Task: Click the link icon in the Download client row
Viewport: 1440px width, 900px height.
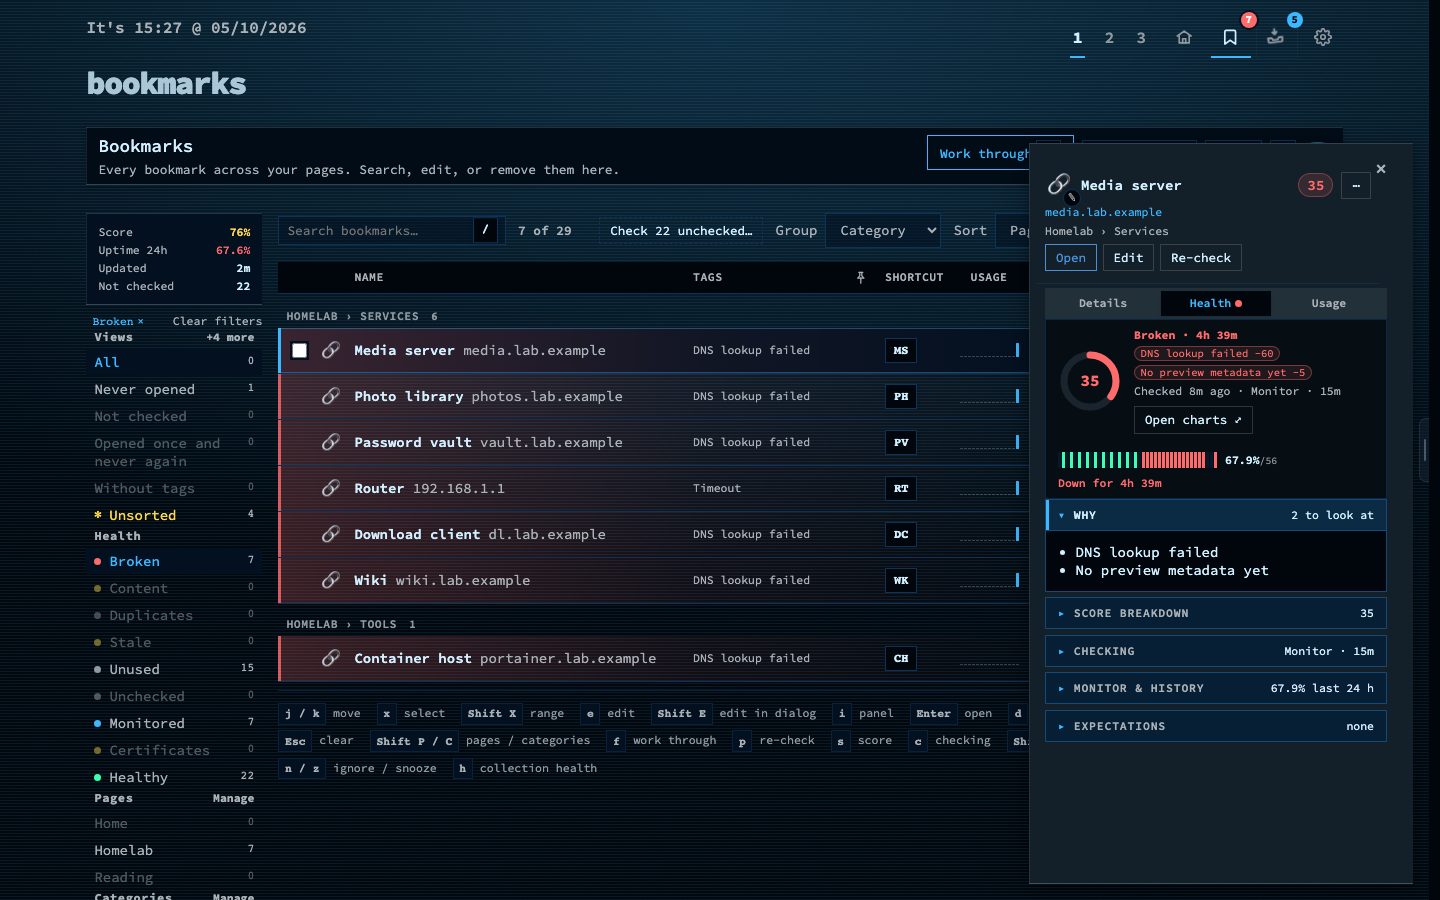Action: [x=331, y=534]
